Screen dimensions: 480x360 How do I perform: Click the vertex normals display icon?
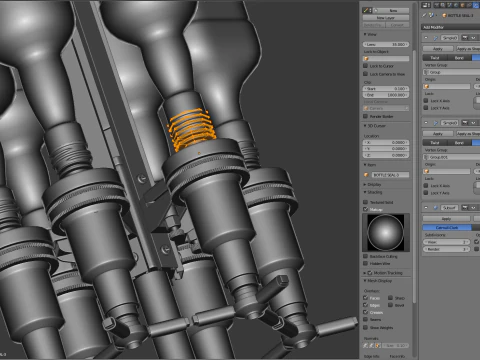(x=366, y=346)
